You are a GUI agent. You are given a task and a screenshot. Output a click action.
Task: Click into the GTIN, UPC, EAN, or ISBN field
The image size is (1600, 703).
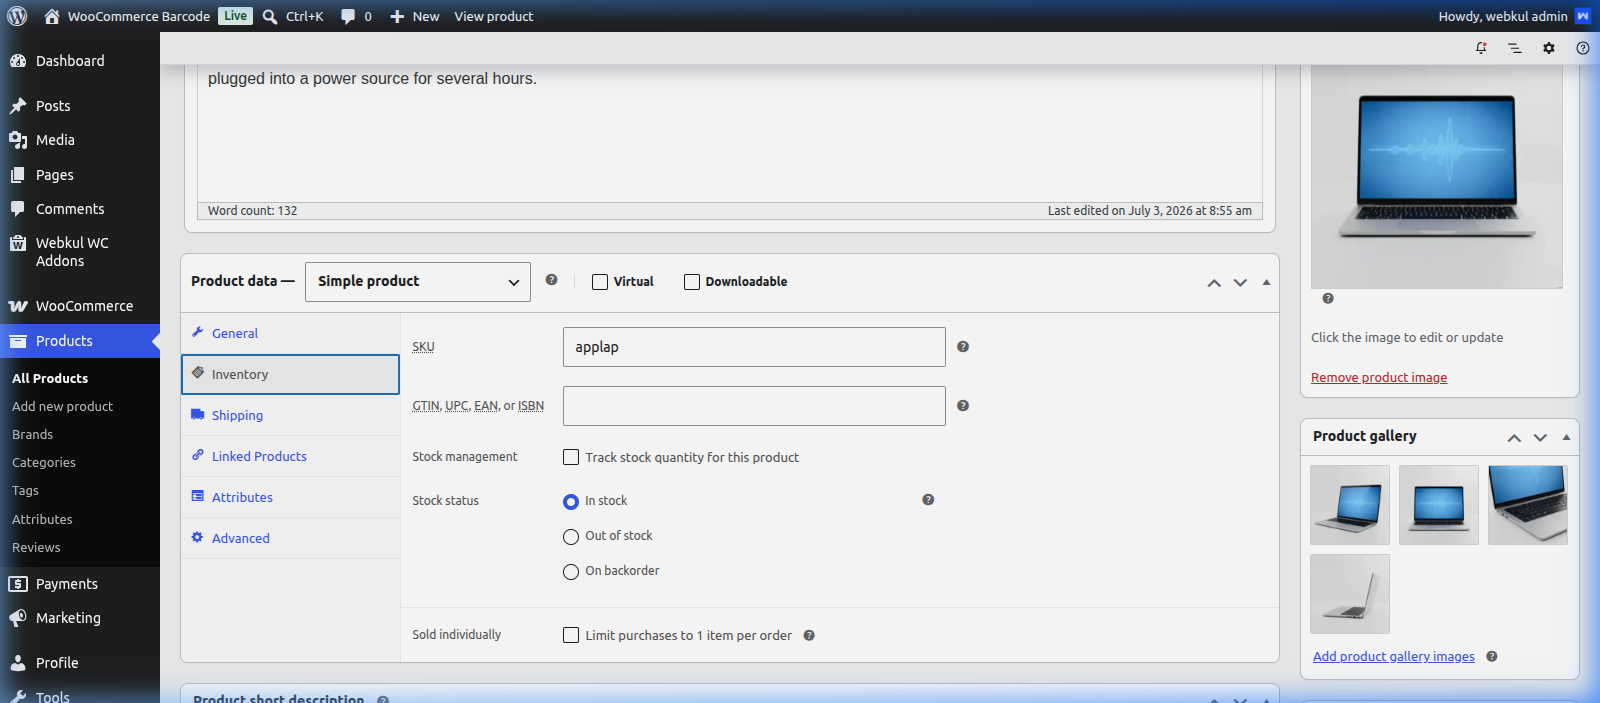754,406
